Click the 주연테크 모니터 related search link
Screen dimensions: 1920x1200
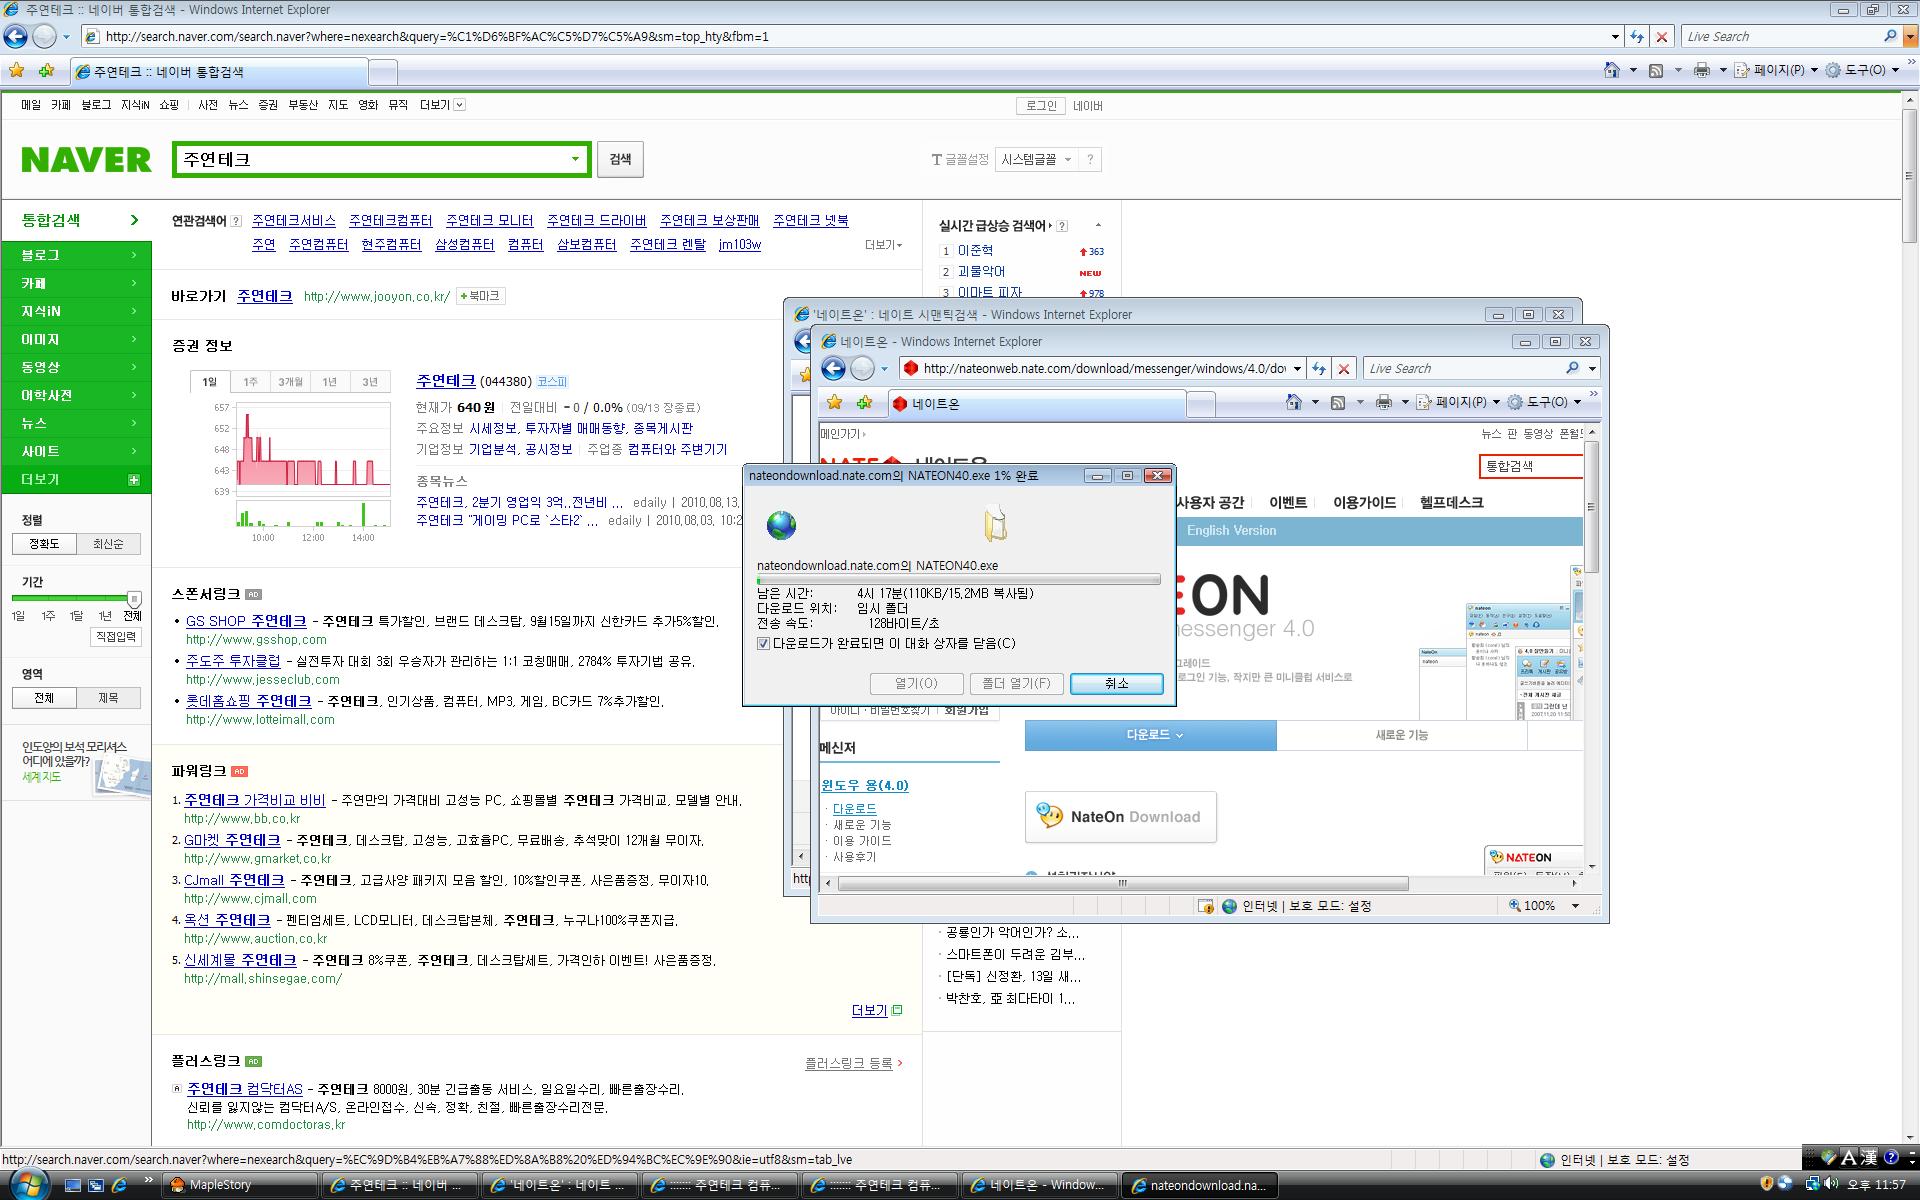(x=489, y=221)
